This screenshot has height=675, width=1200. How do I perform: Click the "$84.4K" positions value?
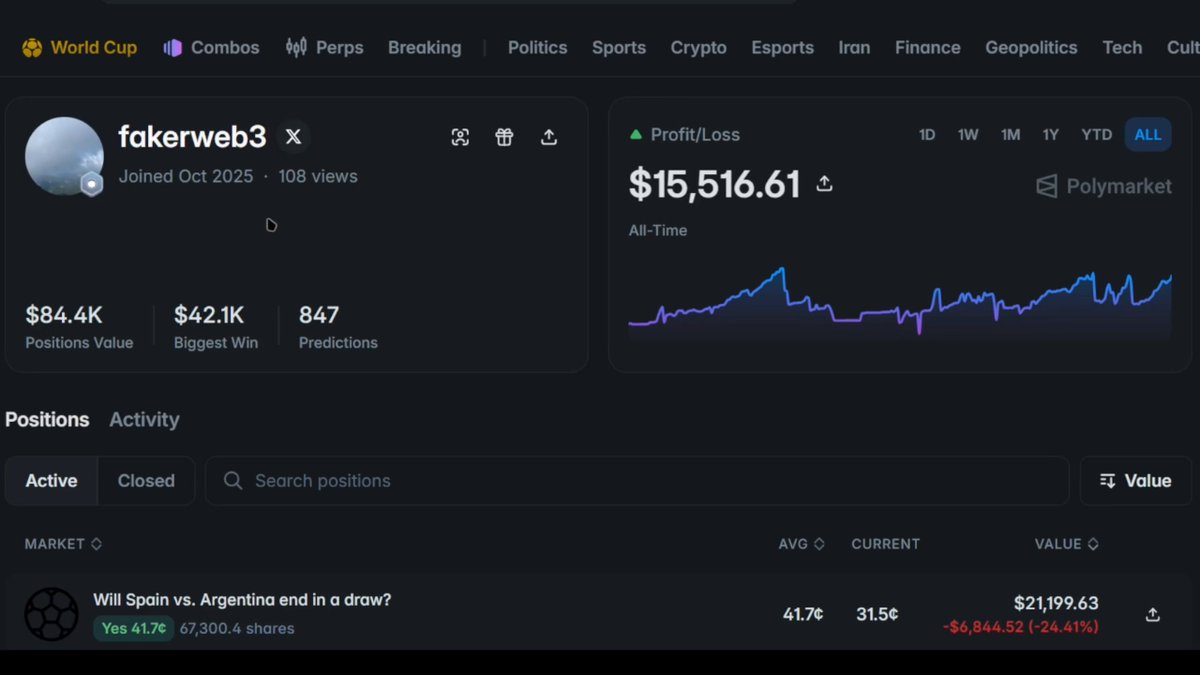point(64,315)
